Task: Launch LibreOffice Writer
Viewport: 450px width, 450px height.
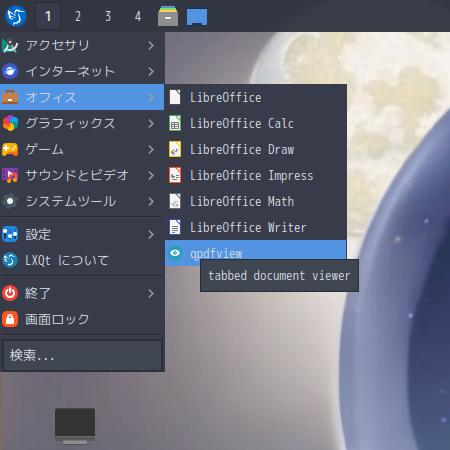Action: click(255, 227)
